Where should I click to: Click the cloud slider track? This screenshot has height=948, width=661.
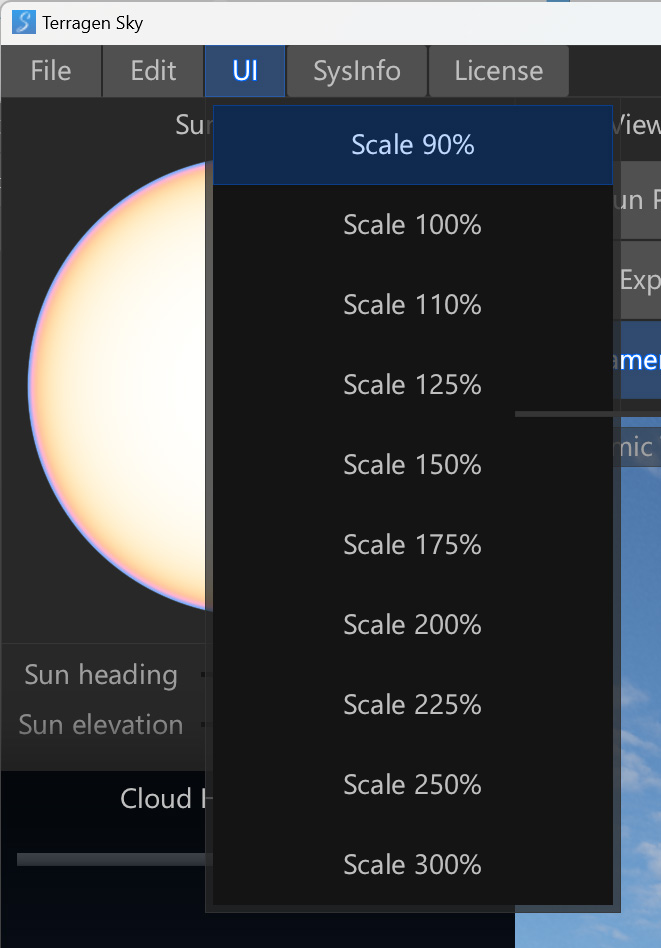tap(110, 859)
